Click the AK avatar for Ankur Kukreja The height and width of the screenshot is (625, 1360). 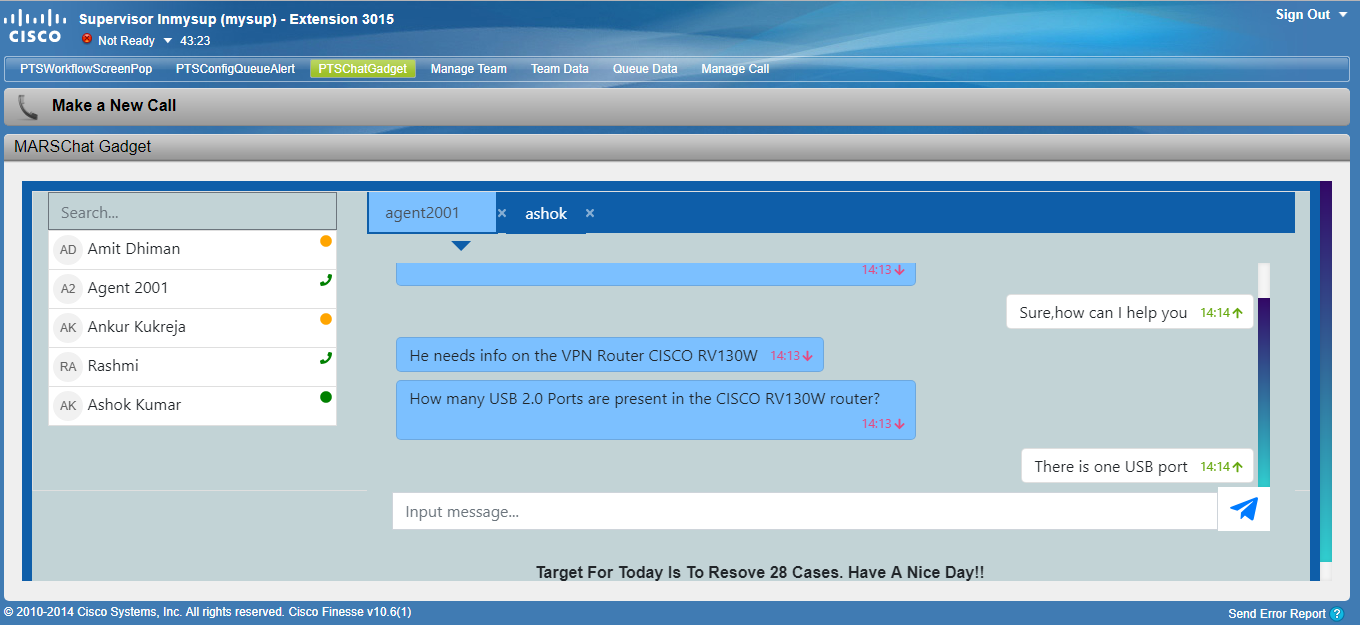(x=67, y=327)
